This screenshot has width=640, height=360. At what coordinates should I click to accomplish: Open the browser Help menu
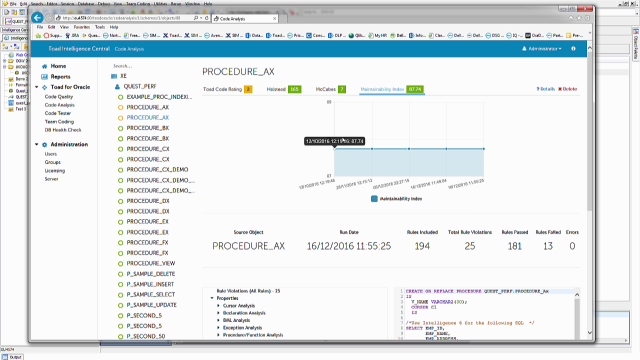click(x=114, y=27)
